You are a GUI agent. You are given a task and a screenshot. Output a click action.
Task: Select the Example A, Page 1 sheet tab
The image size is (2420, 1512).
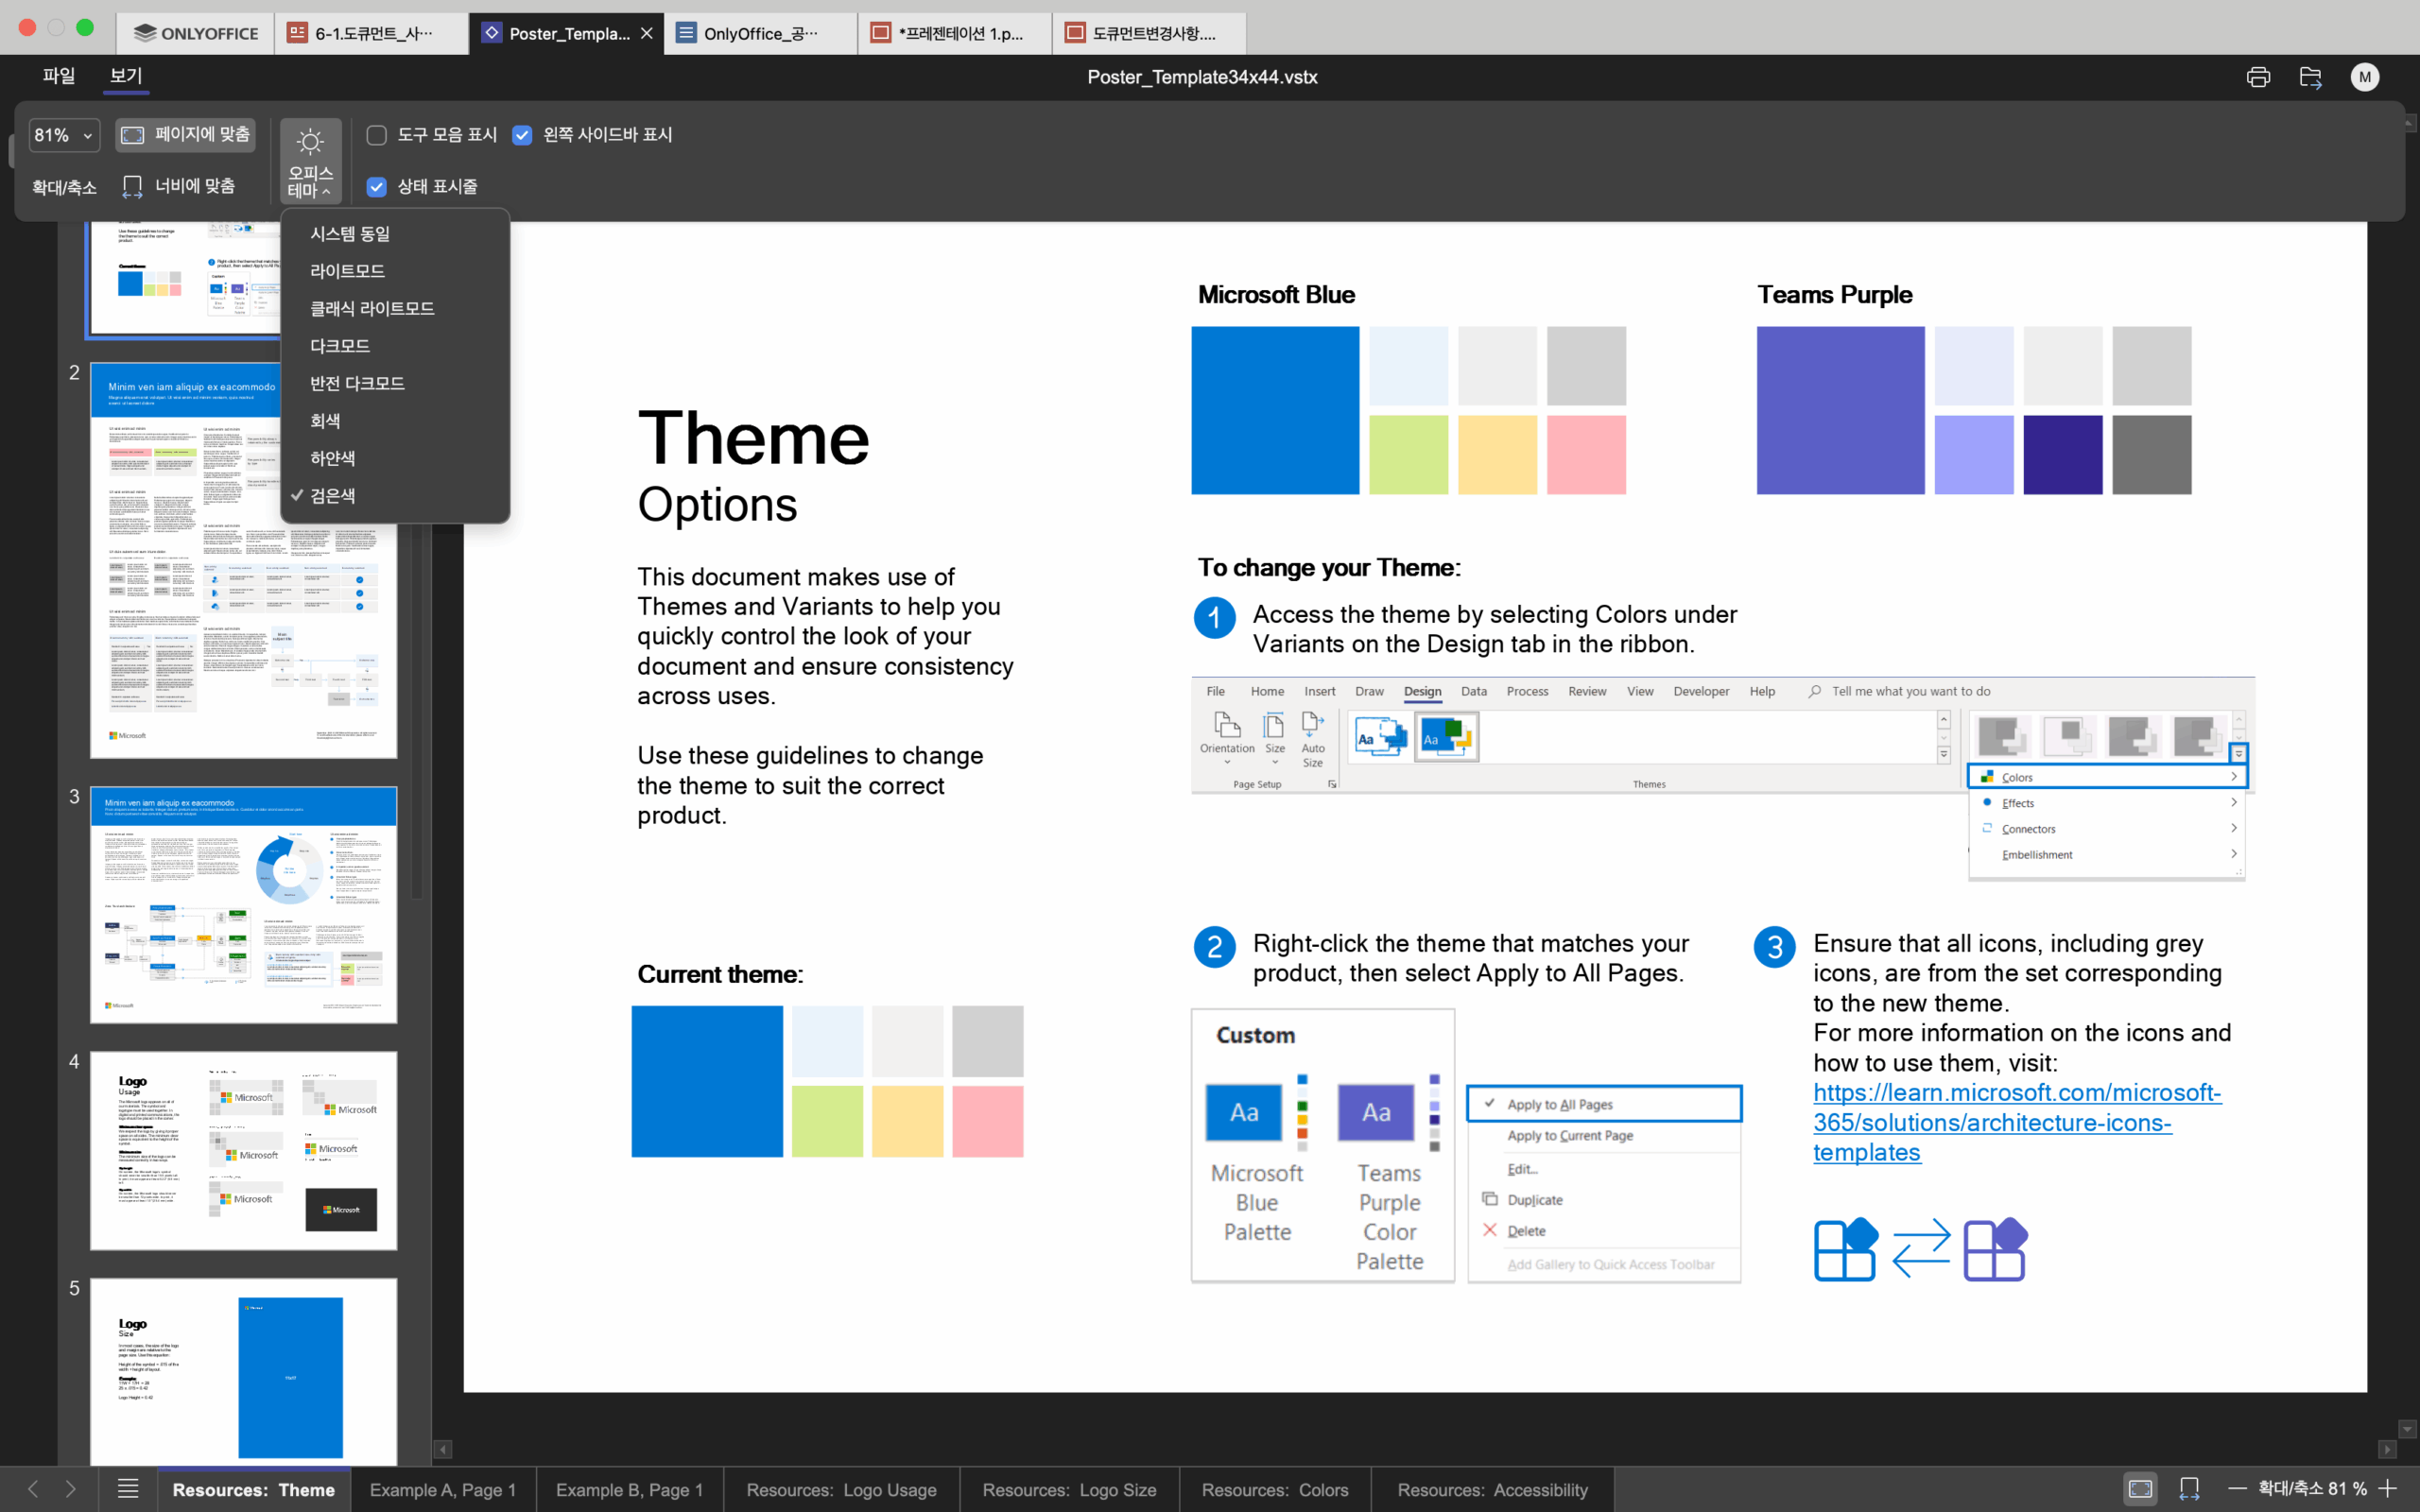(443, 1489)
